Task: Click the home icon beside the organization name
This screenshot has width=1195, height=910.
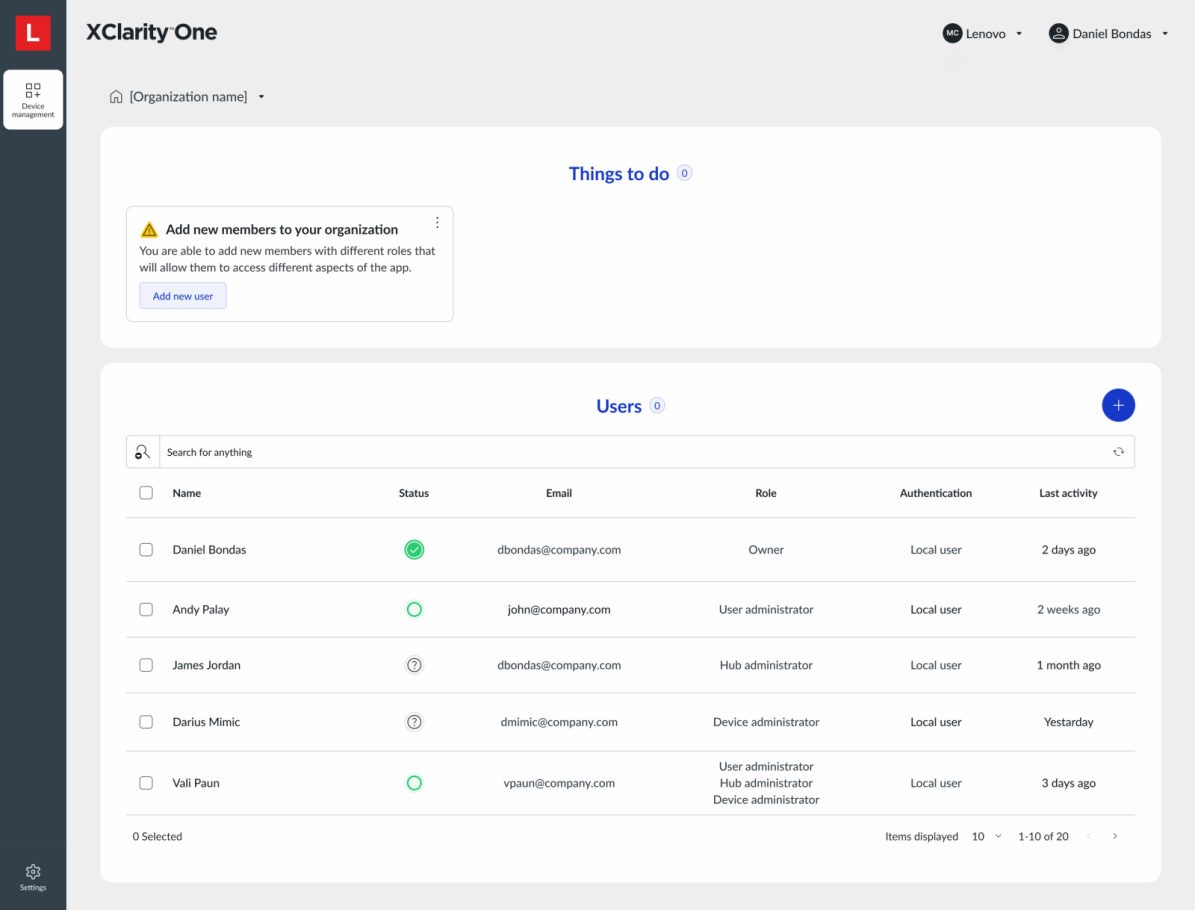Action: pyautogui.click(x=116, y=97)
